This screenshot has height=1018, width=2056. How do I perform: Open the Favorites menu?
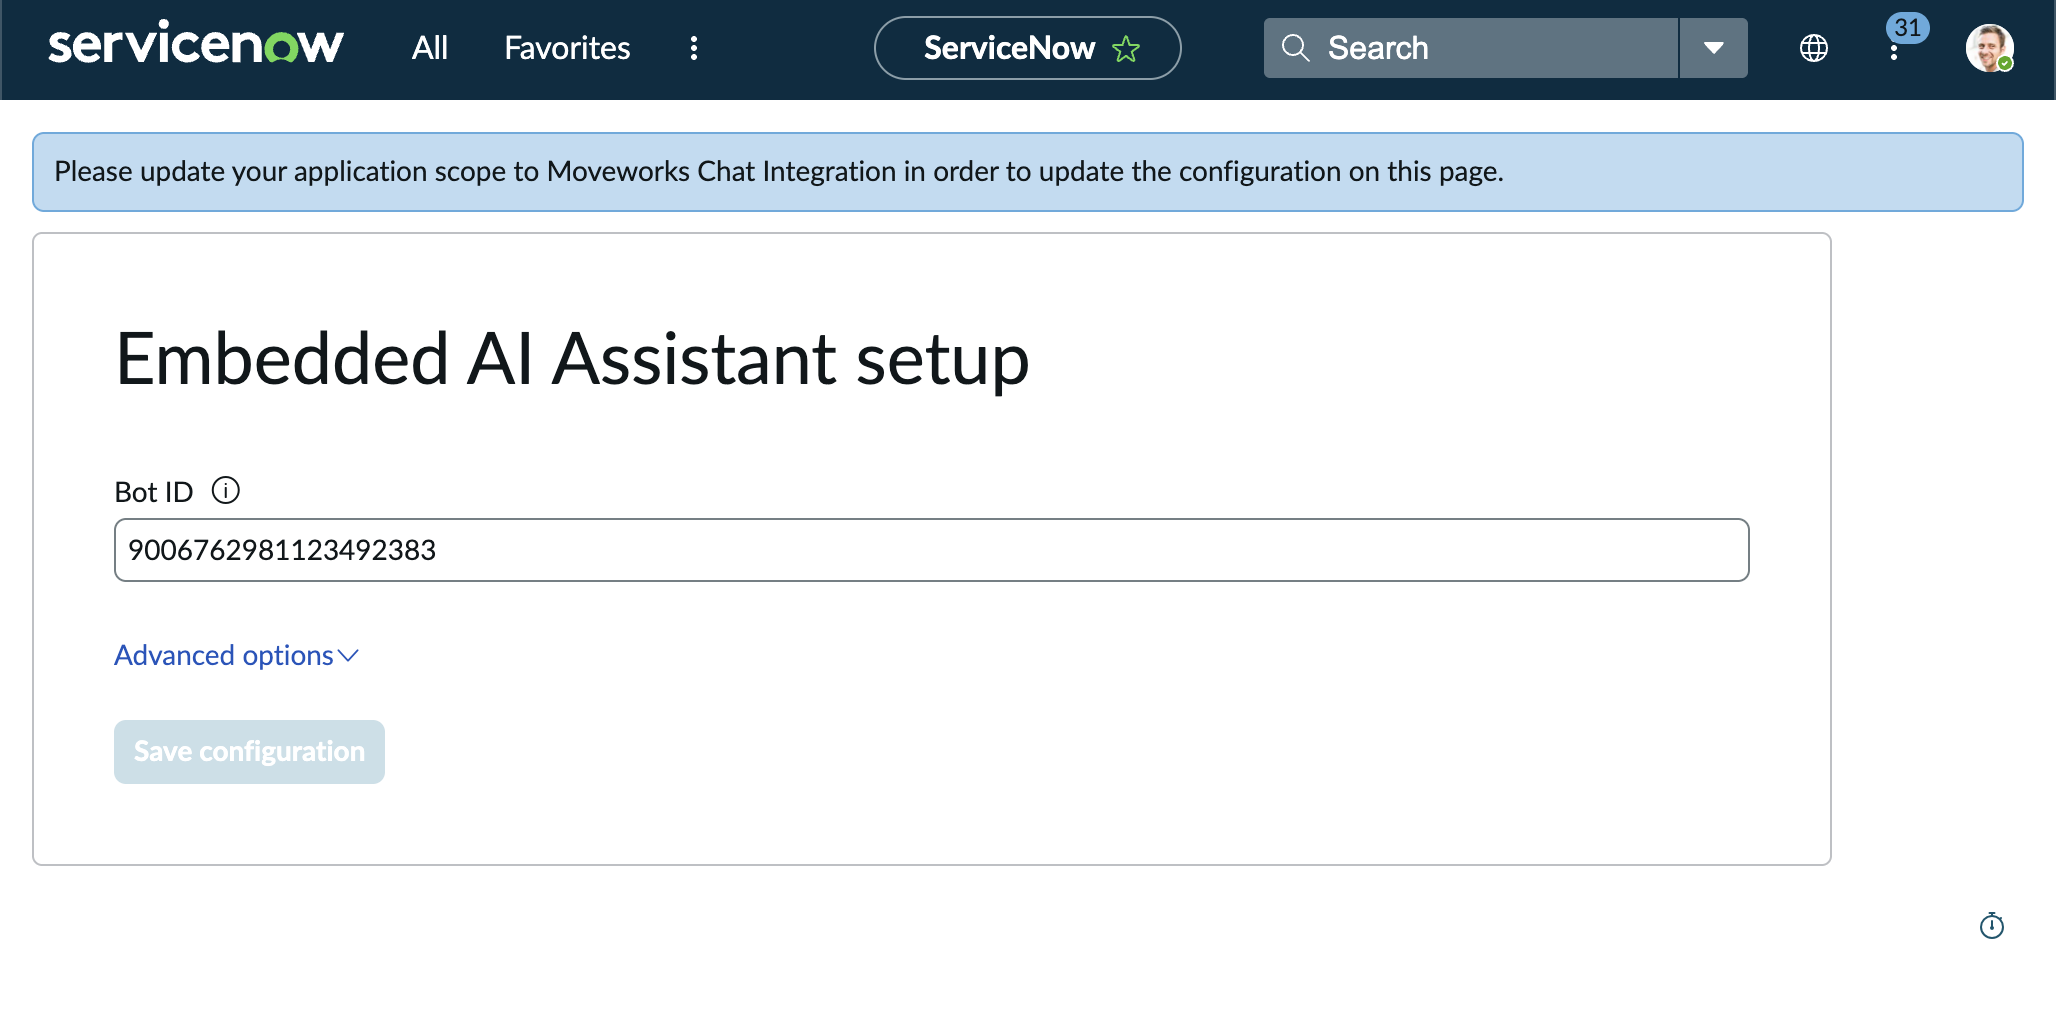[567, 48]
